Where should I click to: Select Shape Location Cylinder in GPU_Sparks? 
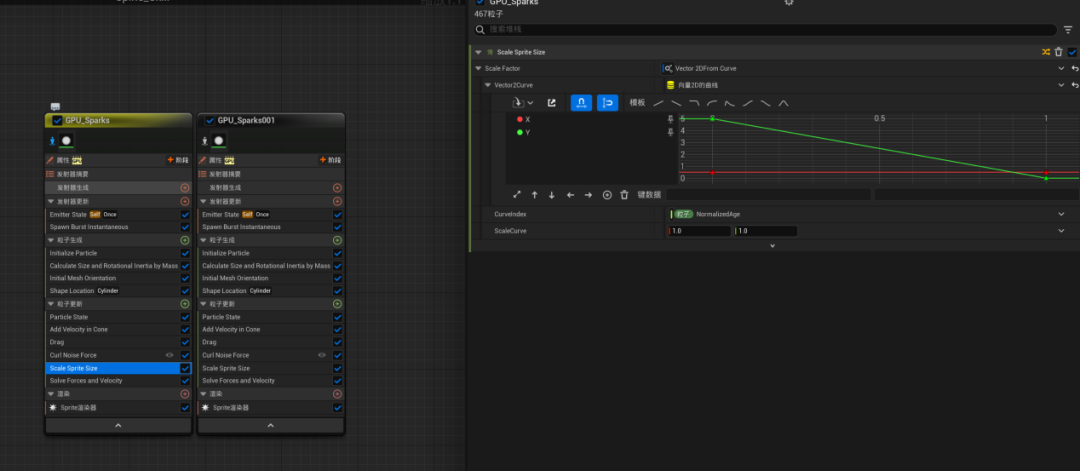(85, 291)
